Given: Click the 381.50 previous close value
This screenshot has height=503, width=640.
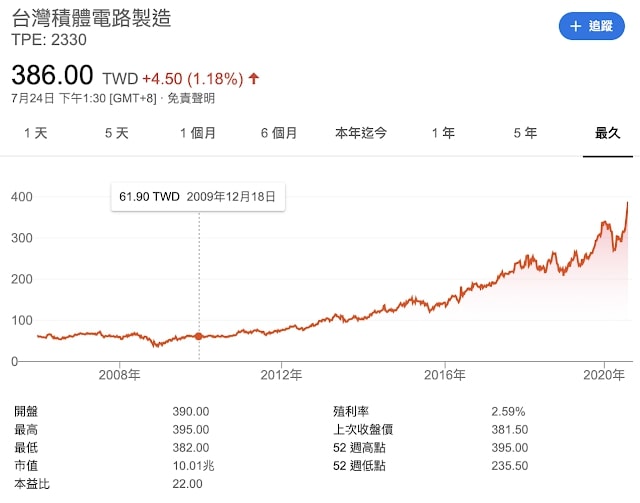Looking at the screenshot, I should coord(510,430).
